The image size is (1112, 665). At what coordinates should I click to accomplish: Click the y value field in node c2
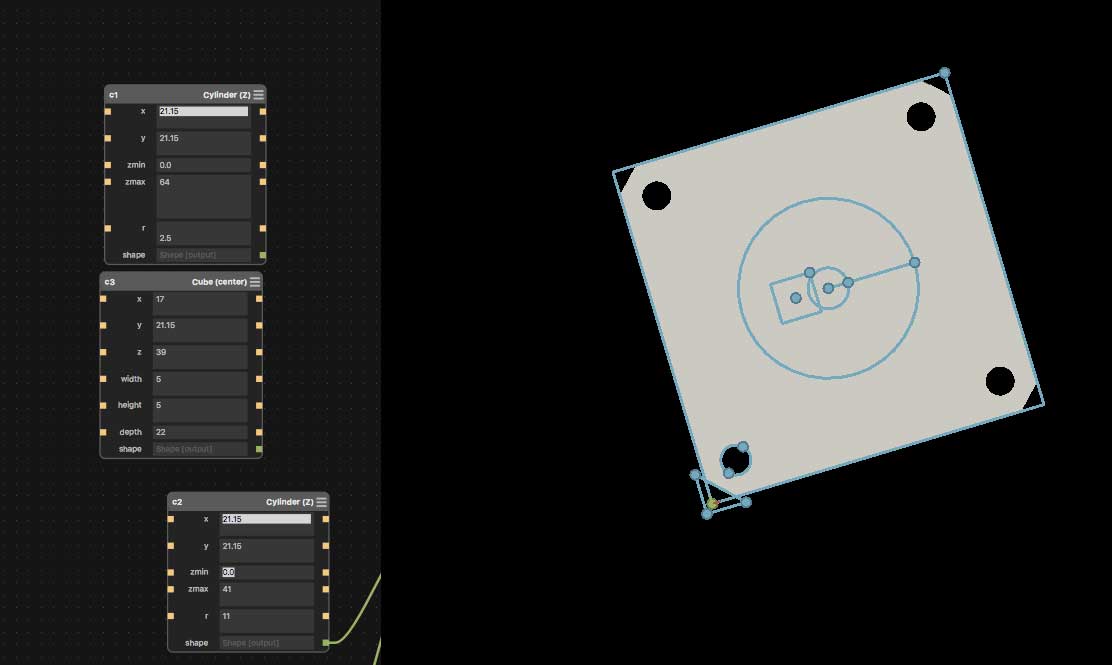267,551
